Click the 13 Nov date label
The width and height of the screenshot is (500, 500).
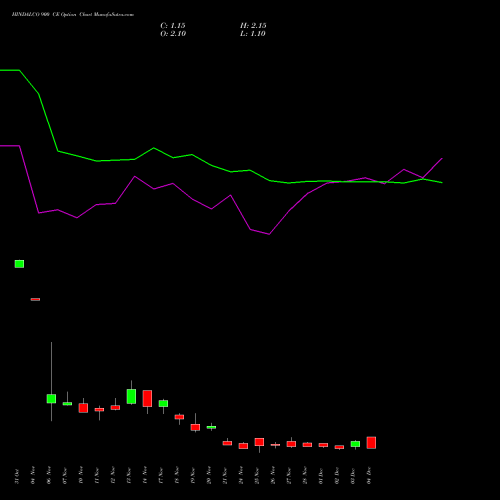coord(129,476)
